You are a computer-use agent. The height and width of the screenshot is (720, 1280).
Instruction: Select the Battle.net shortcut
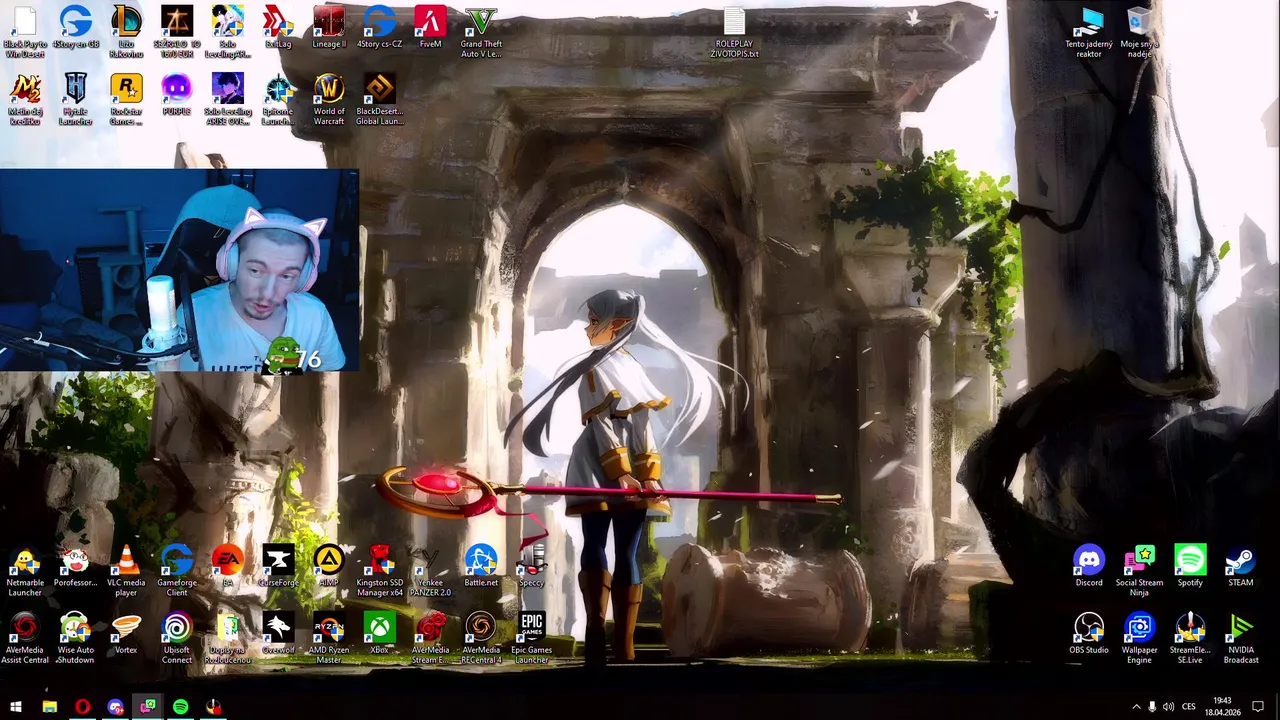point(481,567)
